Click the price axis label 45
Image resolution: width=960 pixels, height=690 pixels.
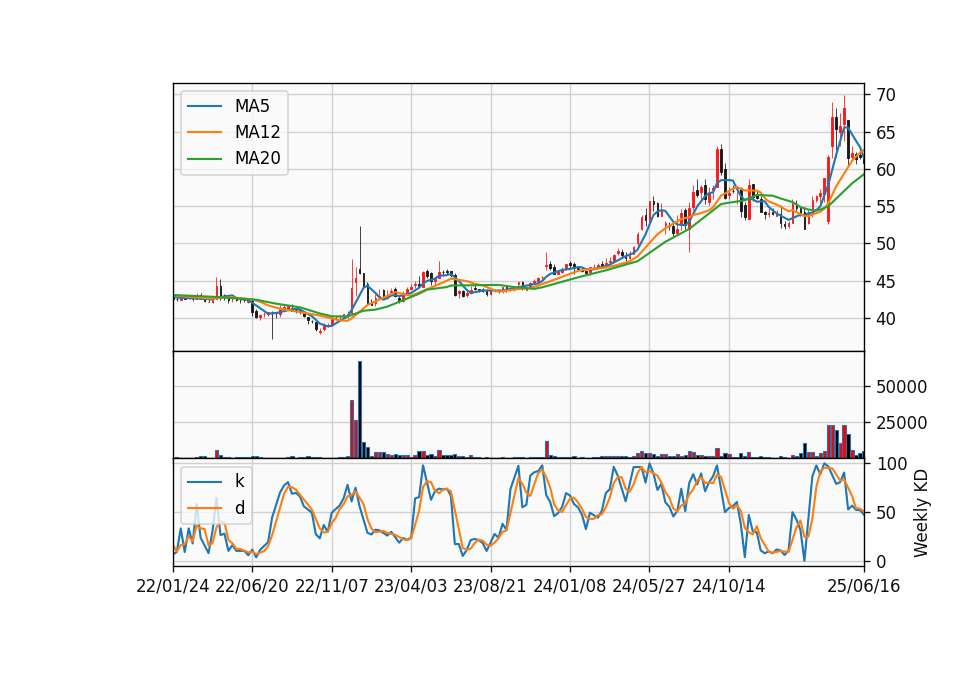coord(885,282)
